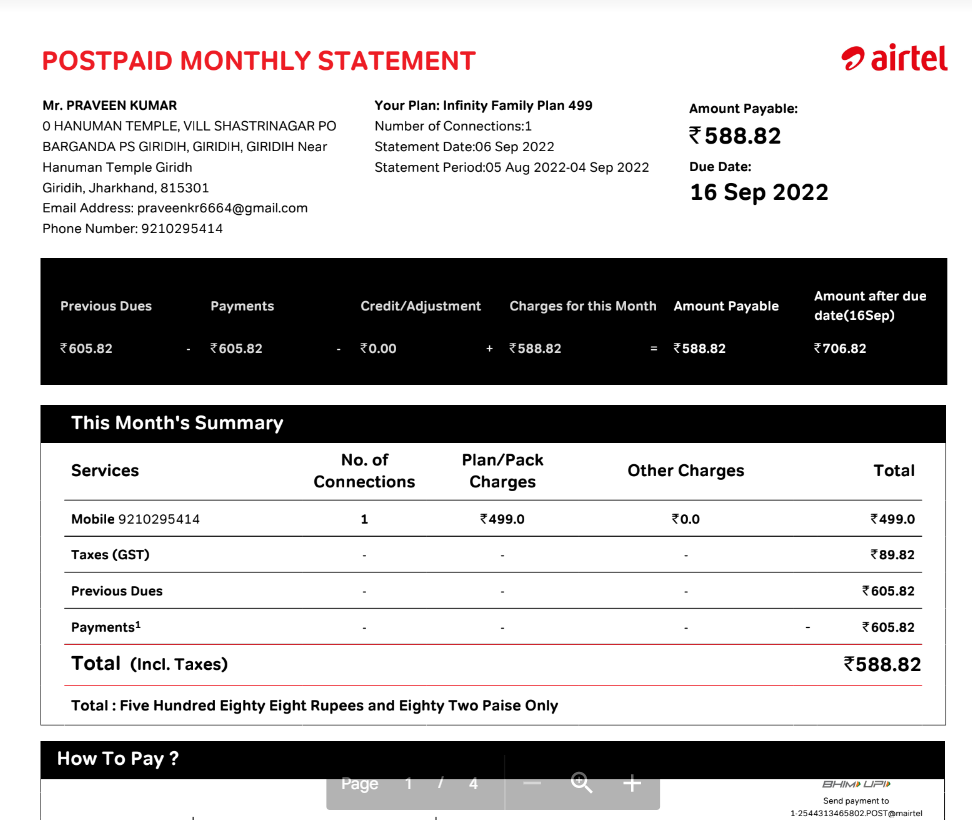Click the "Credit/Adjustment" header
Image resolution: width=972 pixels, height=820 pixels.
point(421,306)
